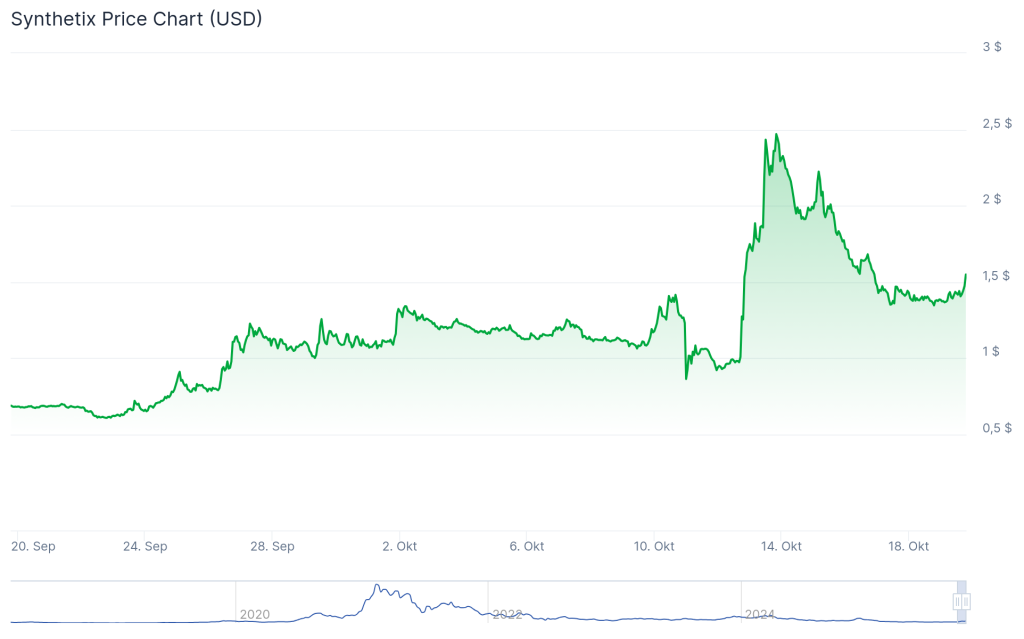Click the 0,5 $ price axis label

point(996,427)
